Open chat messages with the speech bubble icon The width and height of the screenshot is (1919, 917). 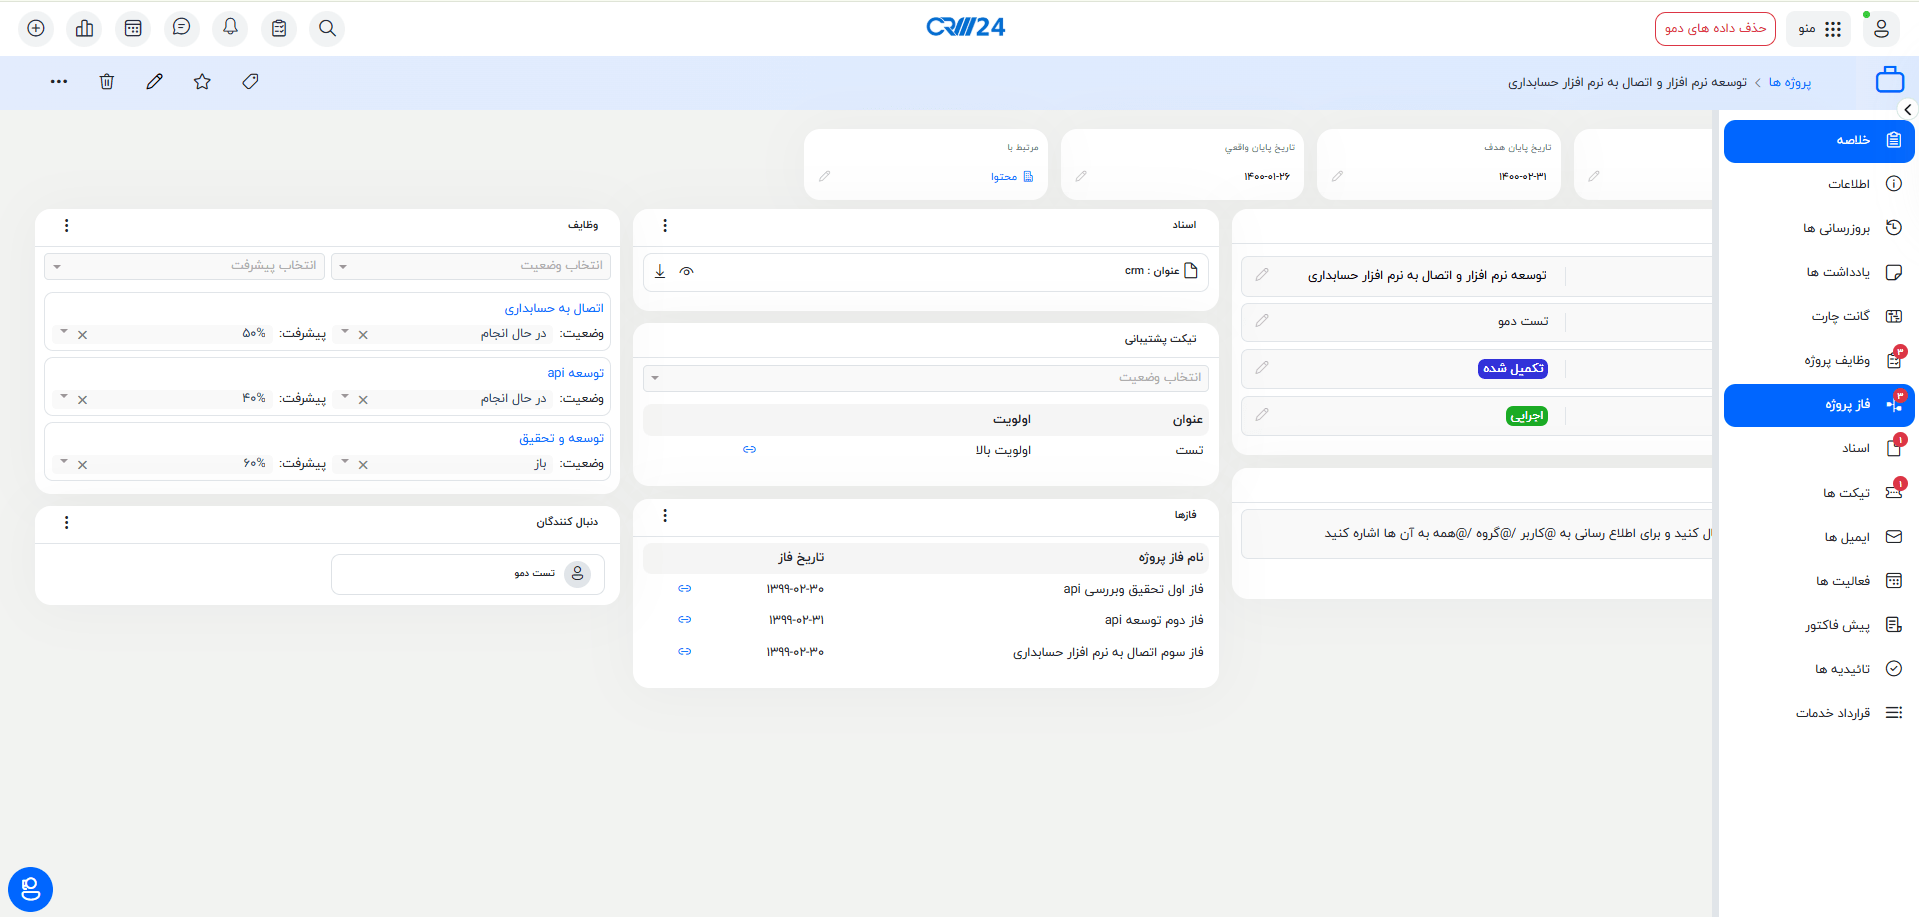pos(181,28)
